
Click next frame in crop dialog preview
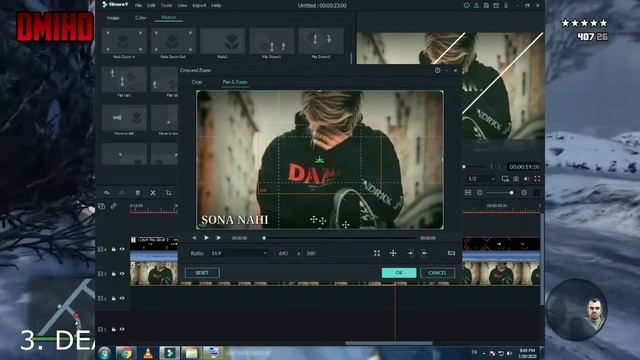[x=219, y=238]
